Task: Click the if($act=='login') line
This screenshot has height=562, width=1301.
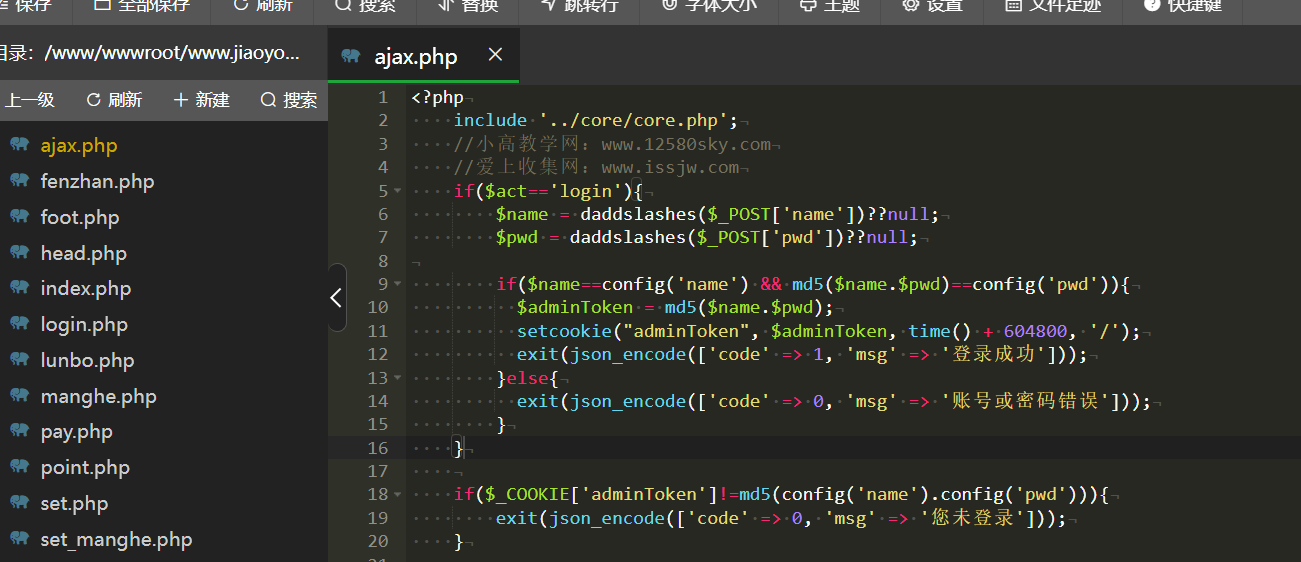Action: pos(548,191)
